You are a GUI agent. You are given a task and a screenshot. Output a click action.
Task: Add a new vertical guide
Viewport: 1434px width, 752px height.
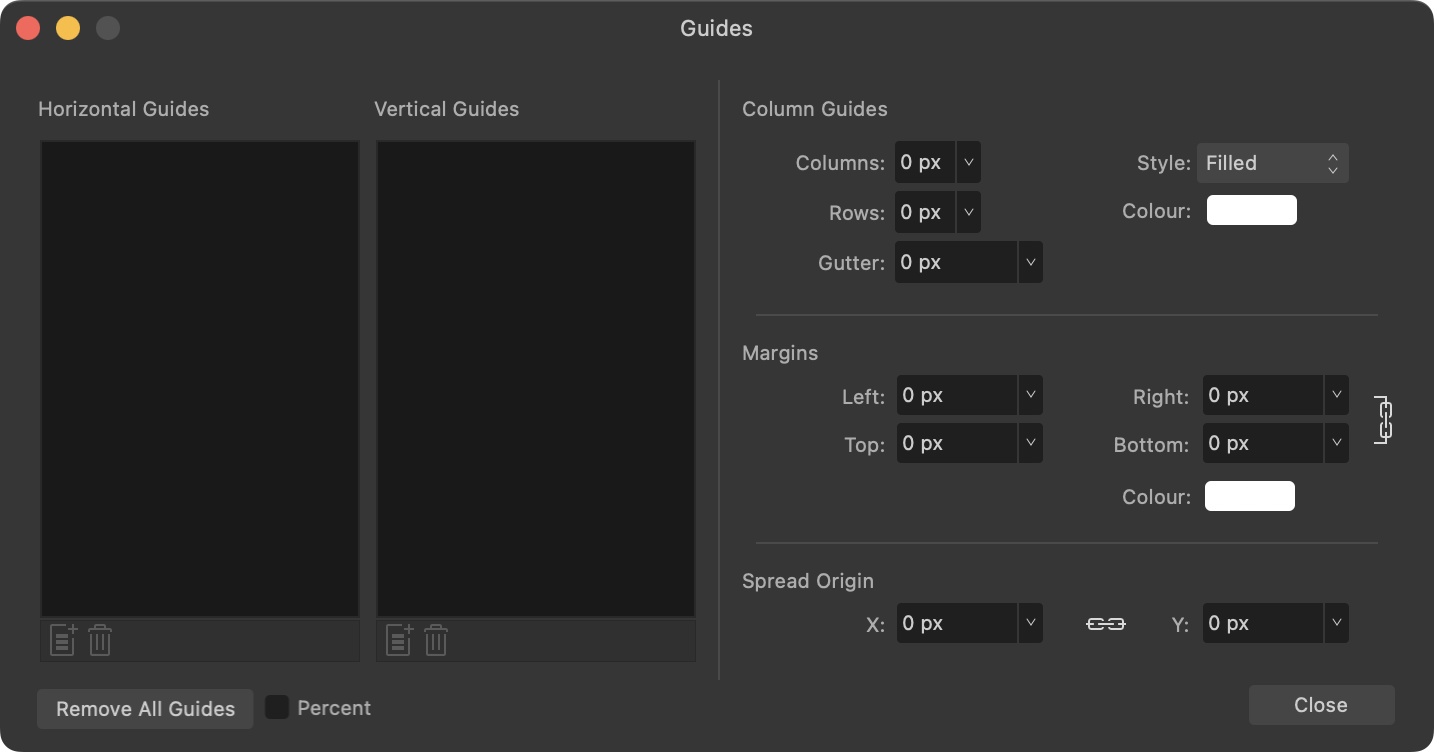click(x=398, y=640)
